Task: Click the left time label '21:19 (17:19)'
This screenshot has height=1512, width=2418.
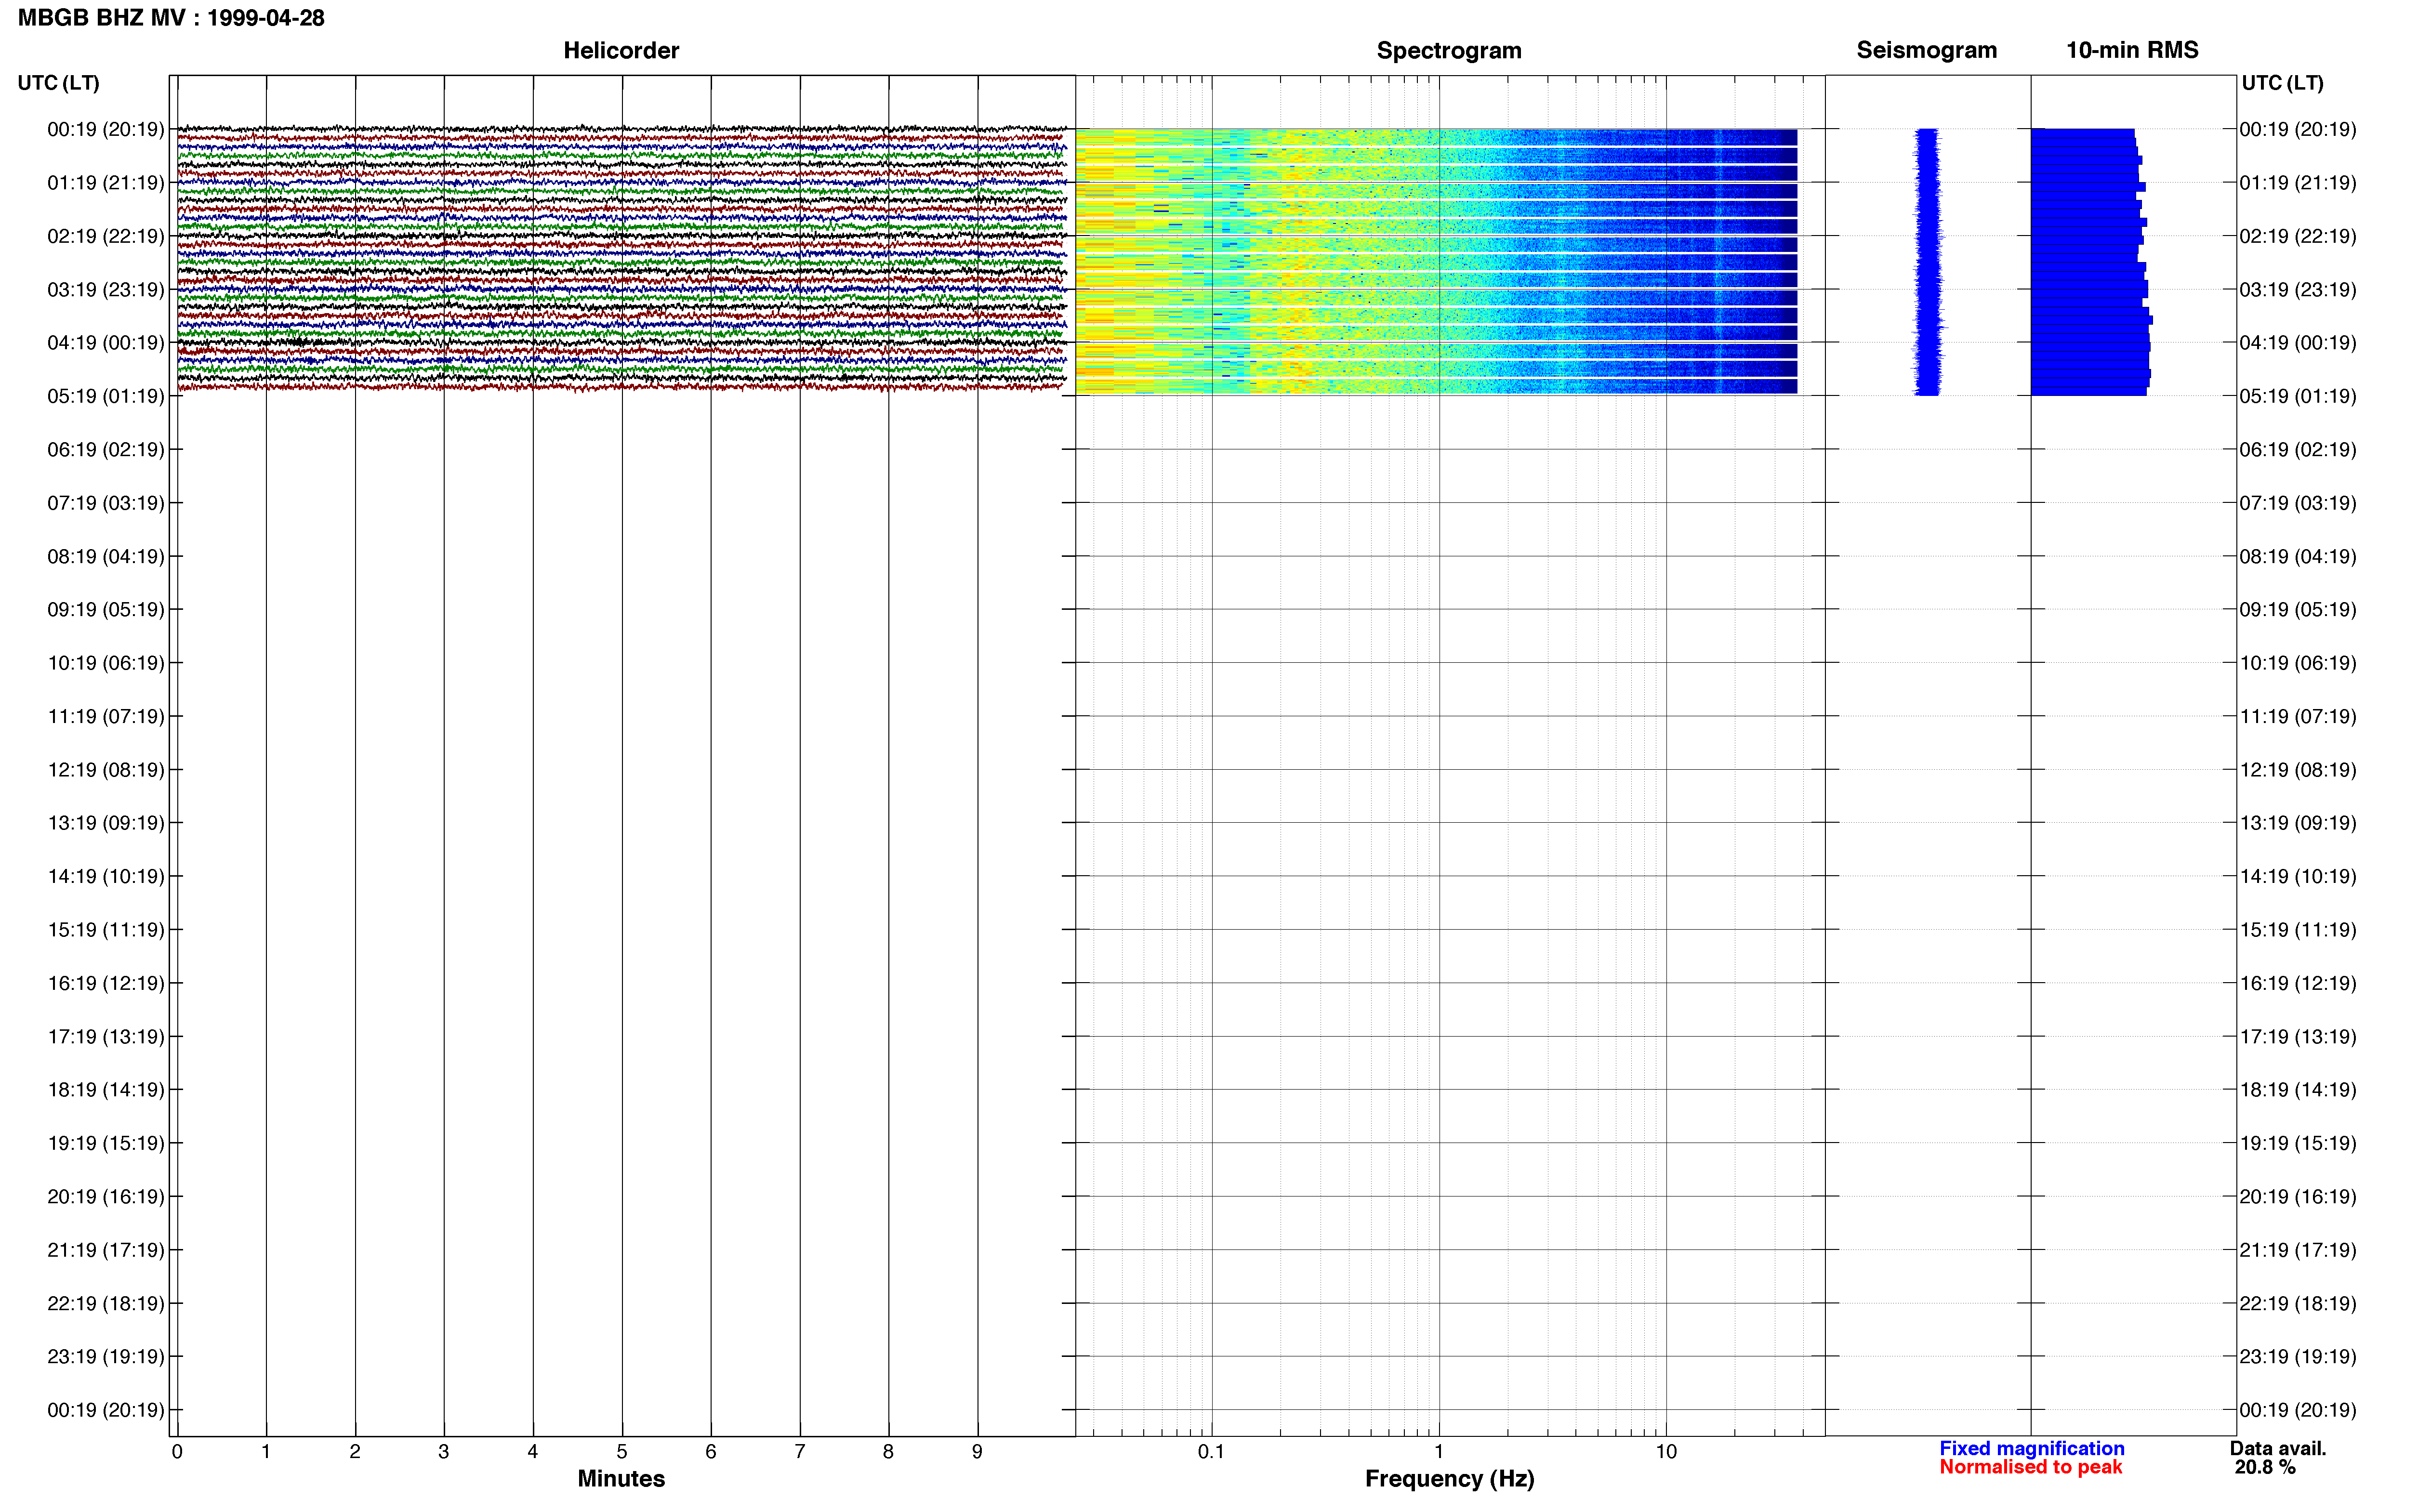Action: pos(106,1250)
